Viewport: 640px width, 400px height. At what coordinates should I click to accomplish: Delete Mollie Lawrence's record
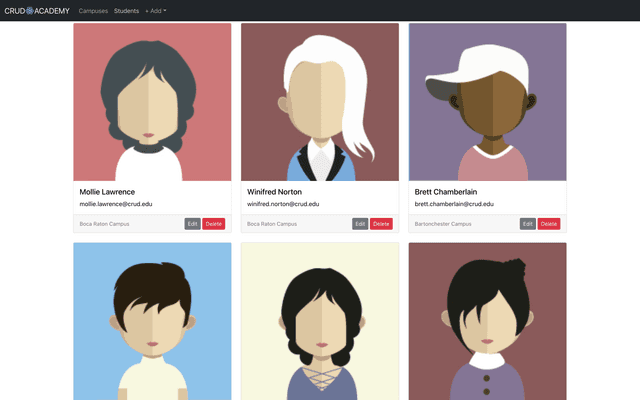point(214,224)
